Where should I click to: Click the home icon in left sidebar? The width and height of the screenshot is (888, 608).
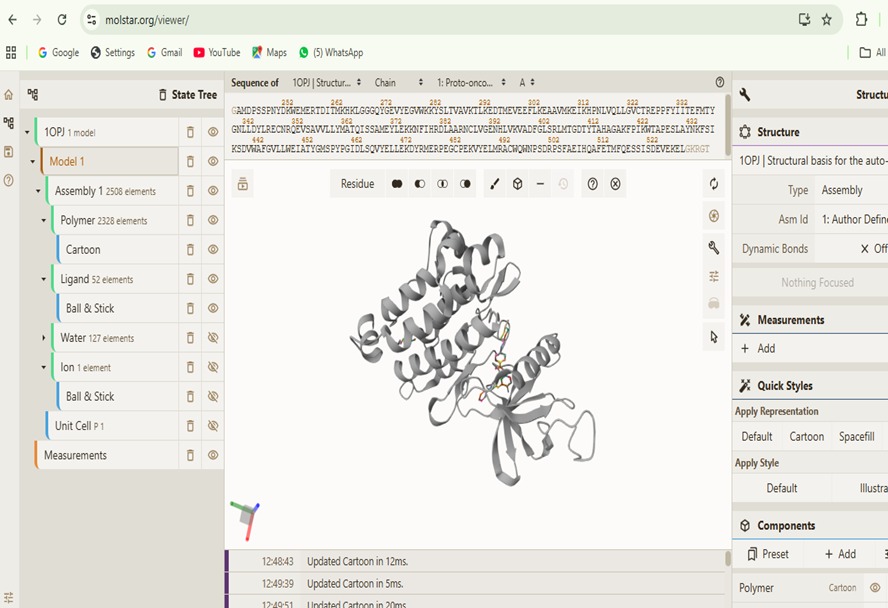click(x=9, y=95)
